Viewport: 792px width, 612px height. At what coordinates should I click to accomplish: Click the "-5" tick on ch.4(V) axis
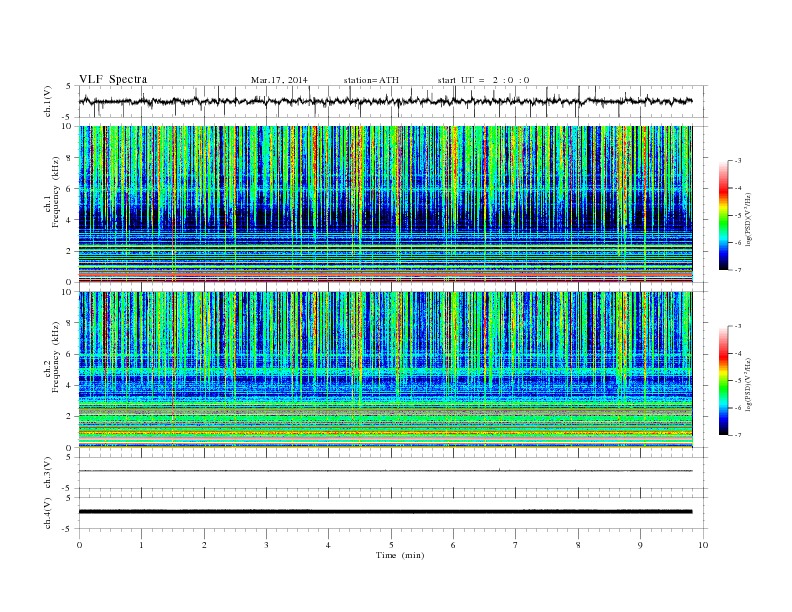pyautogui.click(x=68, y=529)
